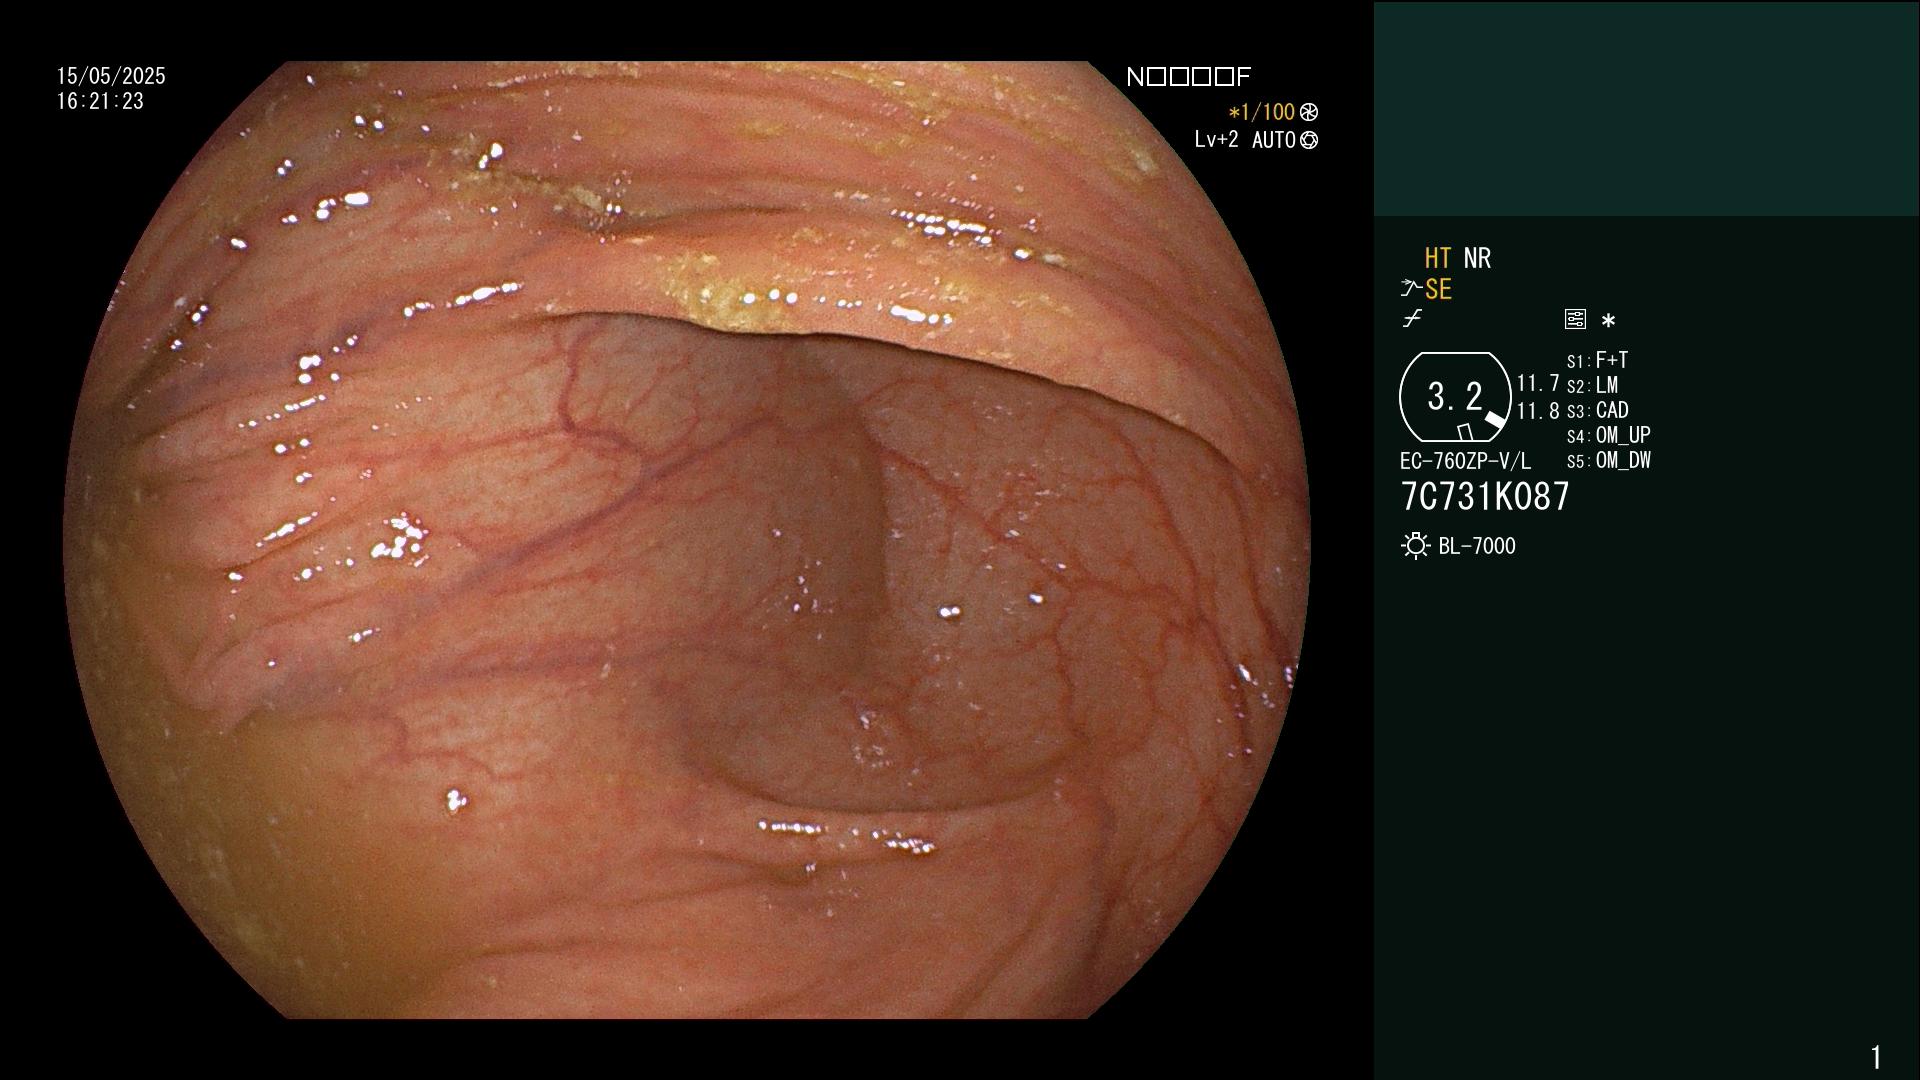The height and width of the screenshot is (1080, 1920).
Task: Click the scope tip diagram showing 3.2
Action: pyautogui.click(x=1455, y=397)
